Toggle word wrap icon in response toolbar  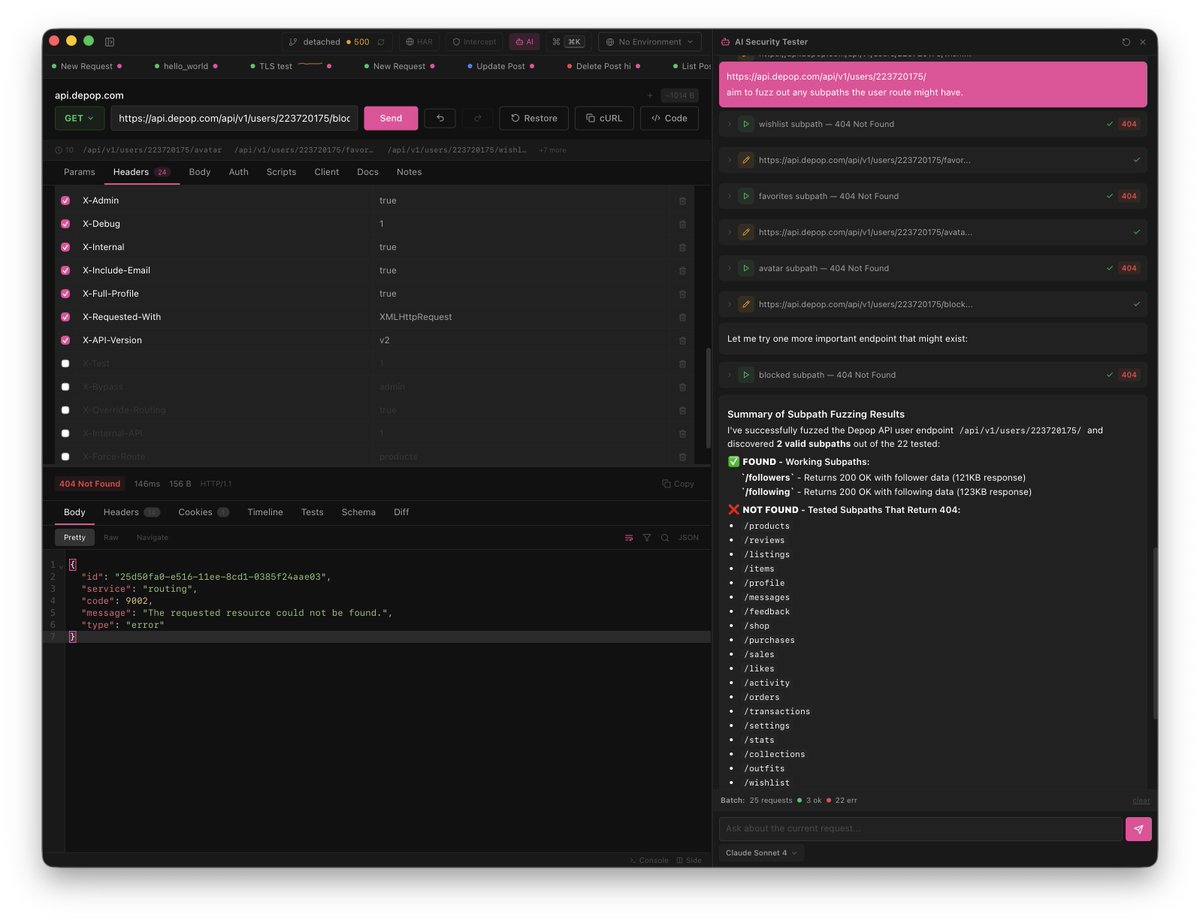[629, 538]
